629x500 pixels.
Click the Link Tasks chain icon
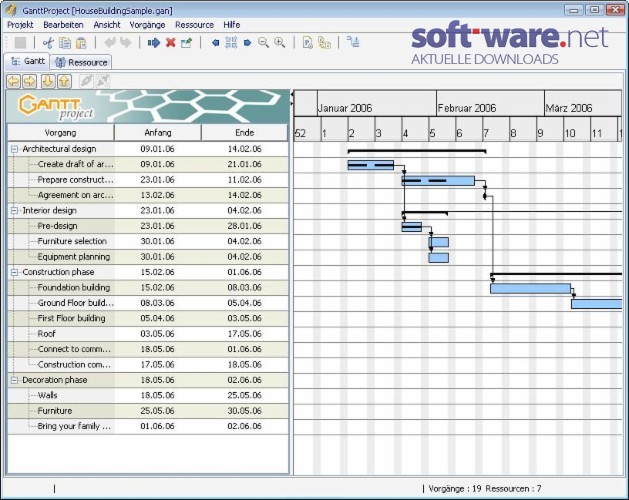(x=86, y=81)
